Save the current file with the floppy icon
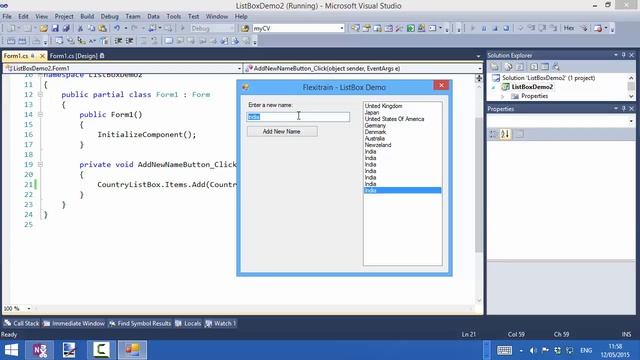Screen dimensions: 640x360 (55, 28)
